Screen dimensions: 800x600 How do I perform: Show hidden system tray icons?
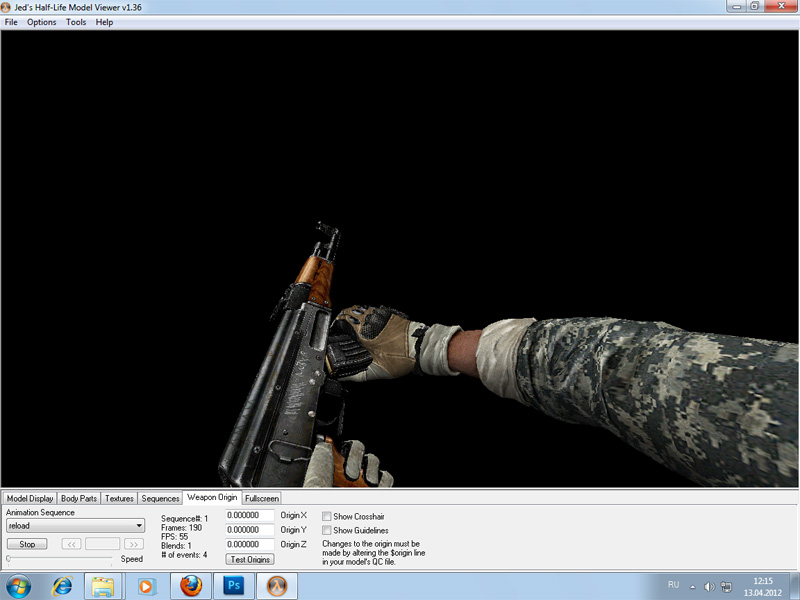coord(694,585)
